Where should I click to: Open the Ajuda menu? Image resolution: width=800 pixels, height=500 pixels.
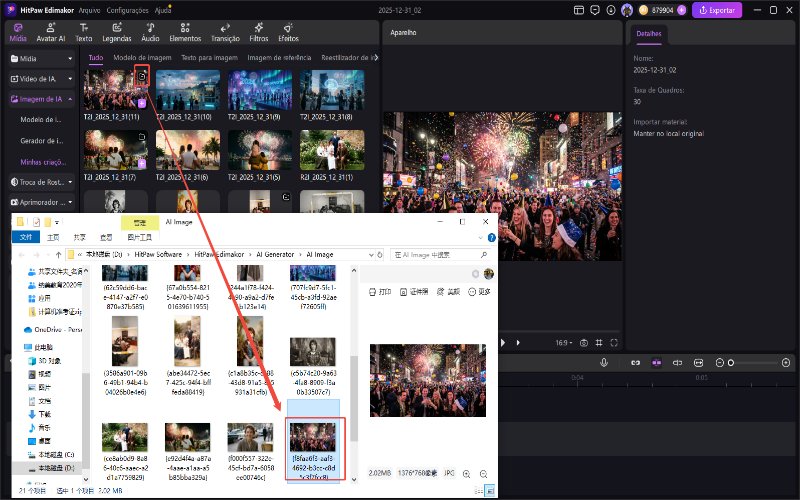162,10
